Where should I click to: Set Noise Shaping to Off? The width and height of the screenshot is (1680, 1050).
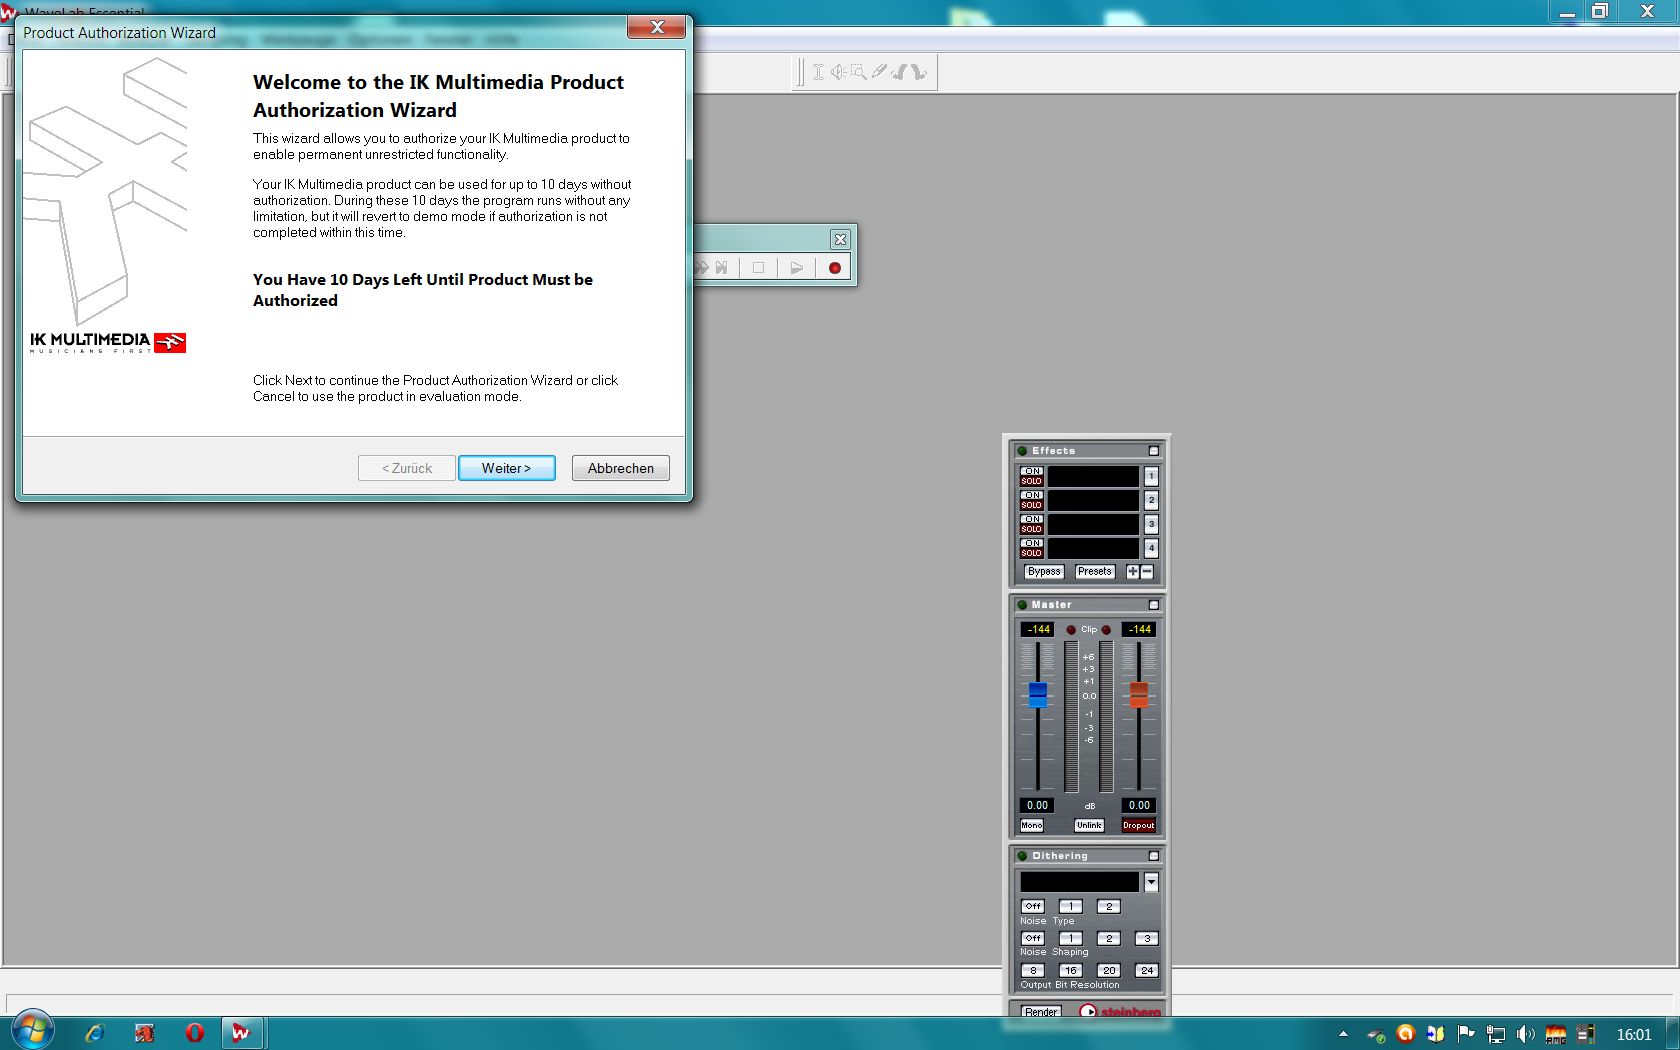click(1033, 939)
